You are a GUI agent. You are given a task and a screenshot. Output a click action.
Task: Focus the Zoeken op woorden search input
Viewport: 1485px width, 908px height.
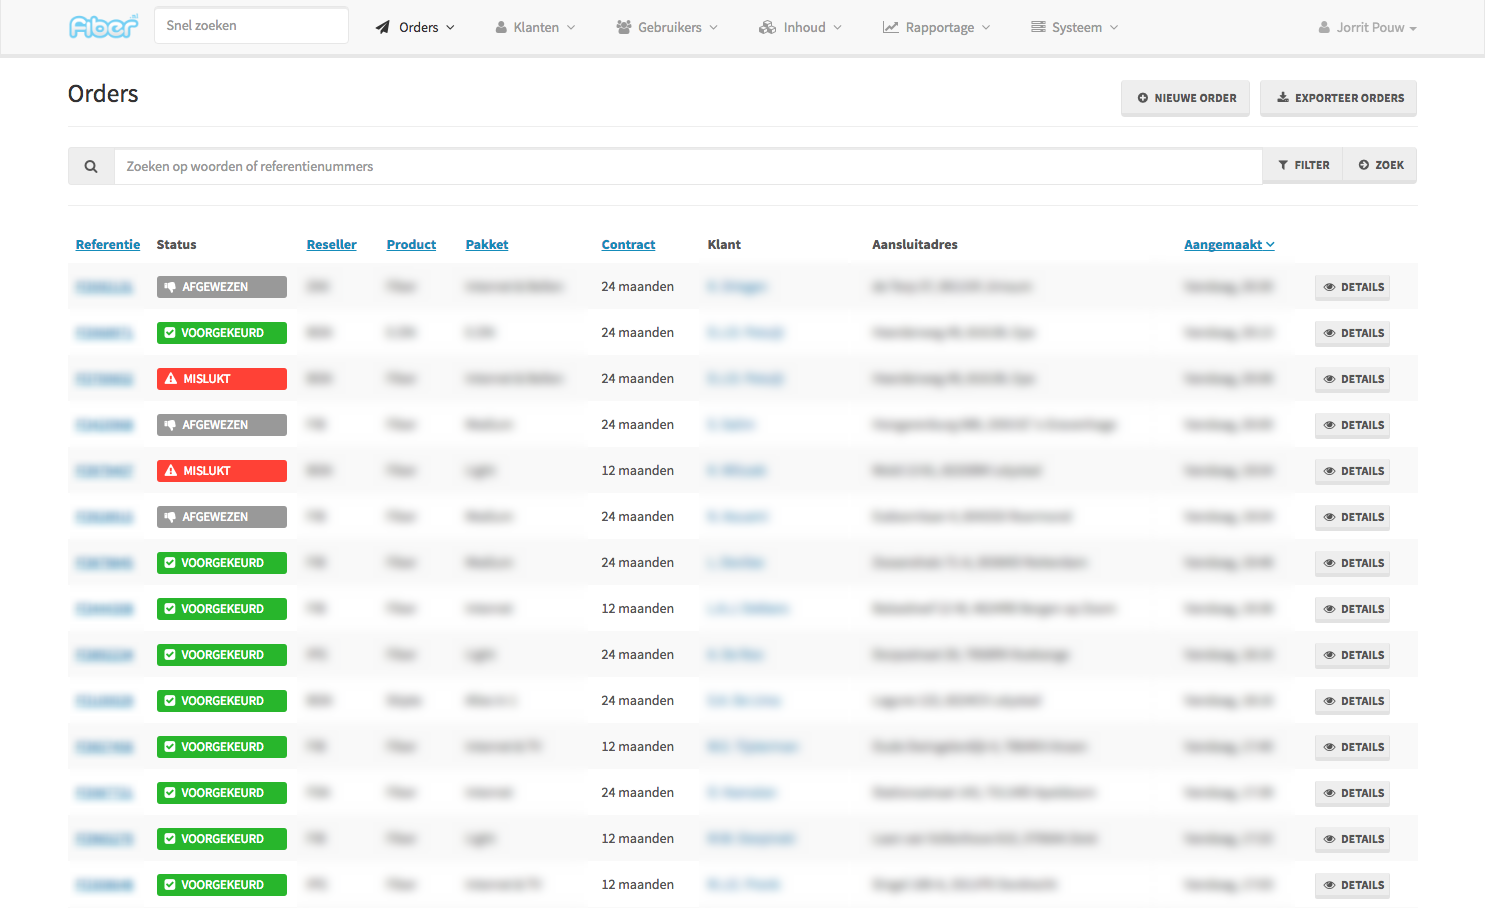click(687, 166)
